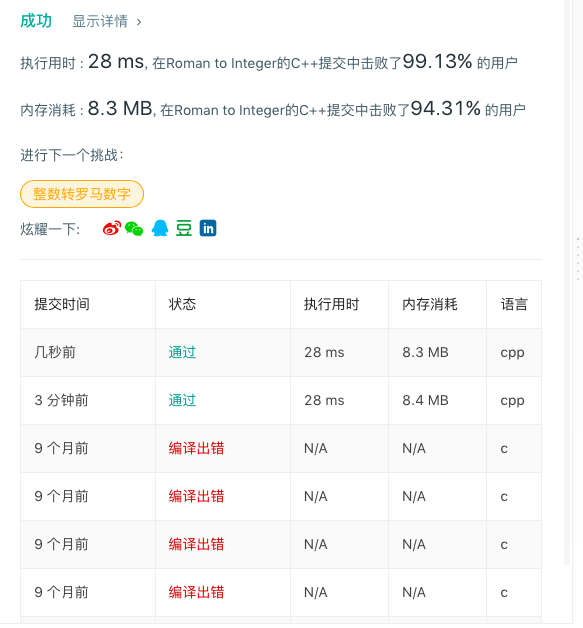The image size is (583, 628).
Task: Click the 成功 status heading
Action: tap(36, 21)
